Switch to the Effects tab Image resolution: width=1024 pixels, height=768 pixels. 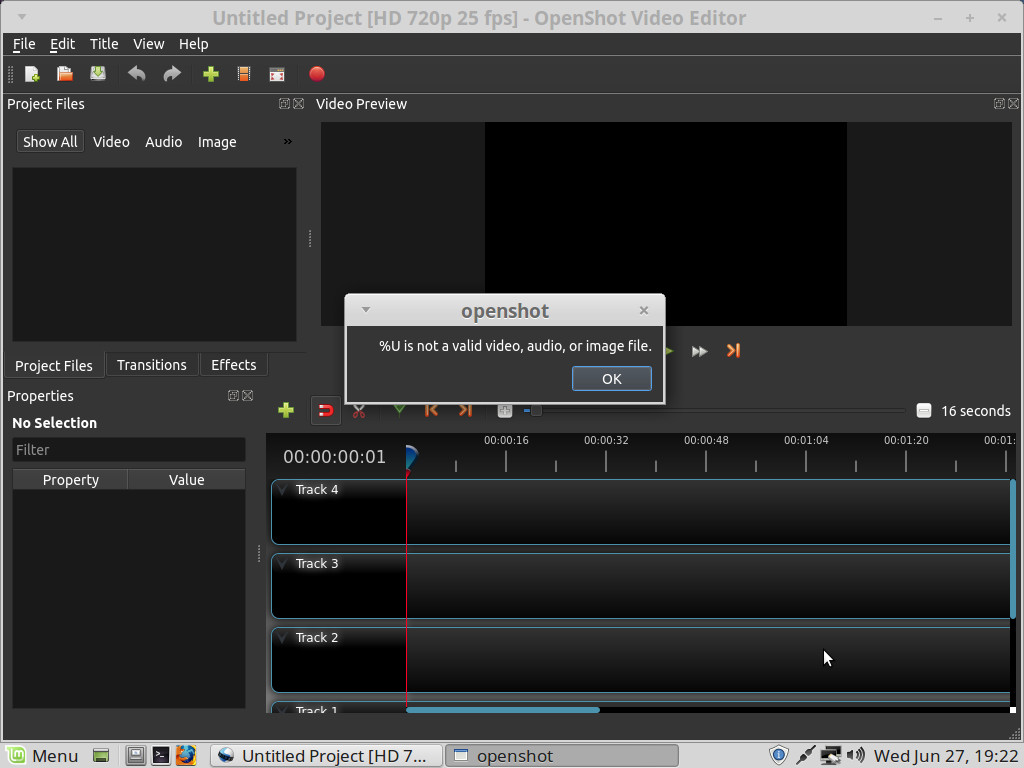click(x=233, y=365)
